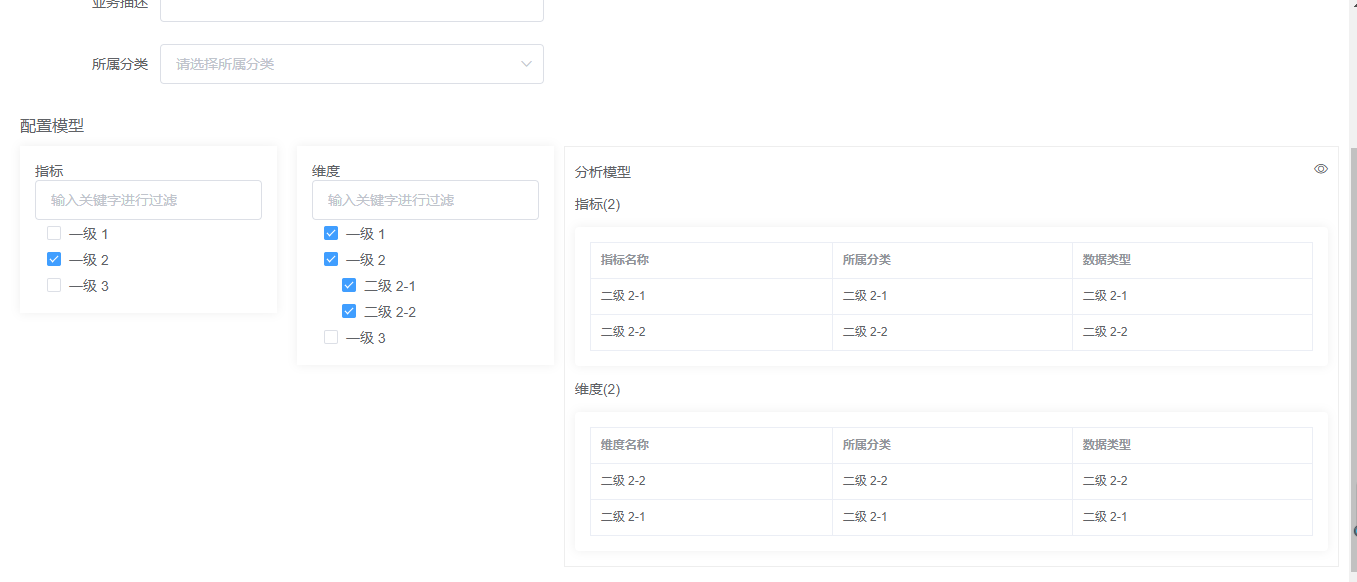The width and height of the screenshot is (1357, 582).
Task: Click 二级 2-1 cell under 指标名称 column
Action: (x=711, y=296)
